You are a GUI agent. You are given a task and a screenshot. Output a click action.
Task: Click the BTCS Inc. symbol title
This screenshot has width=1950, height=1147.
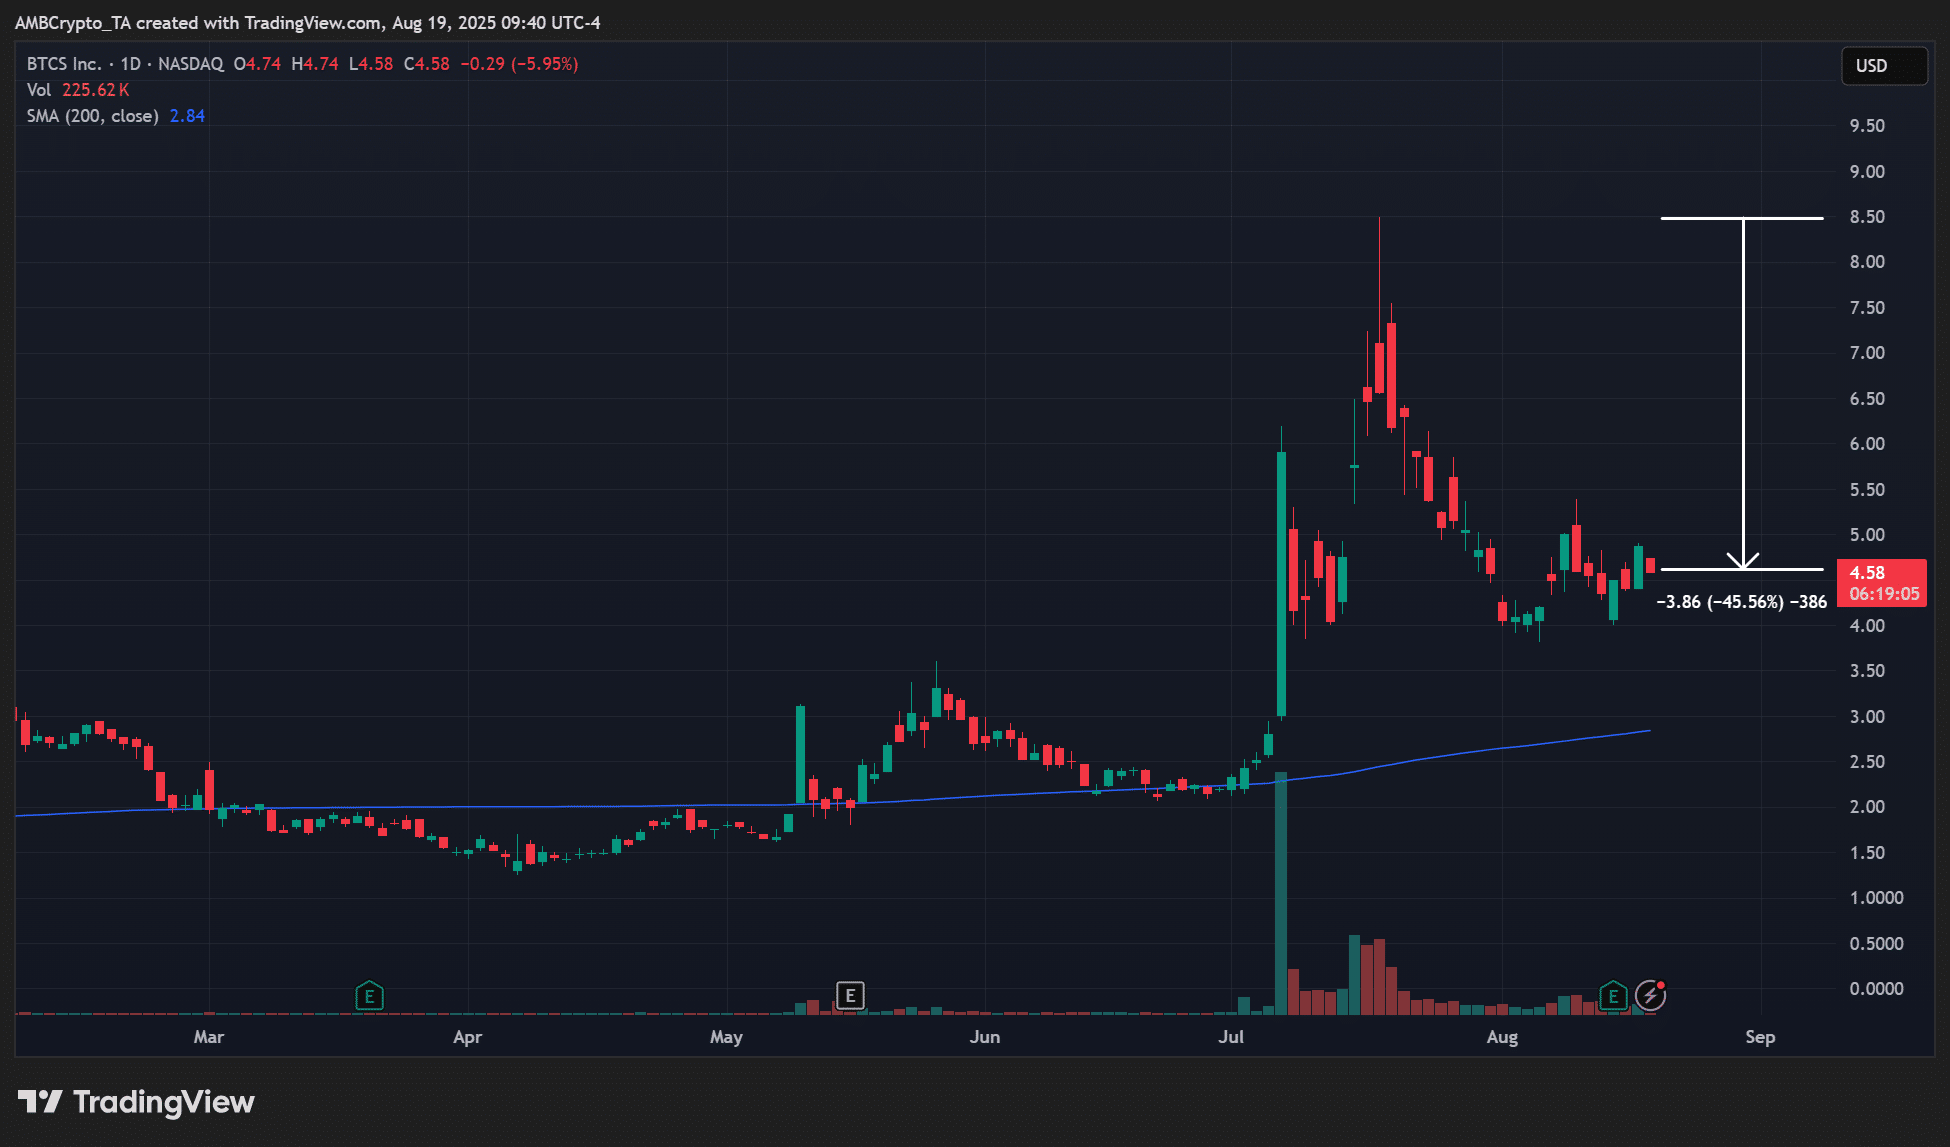pos(64,64)
